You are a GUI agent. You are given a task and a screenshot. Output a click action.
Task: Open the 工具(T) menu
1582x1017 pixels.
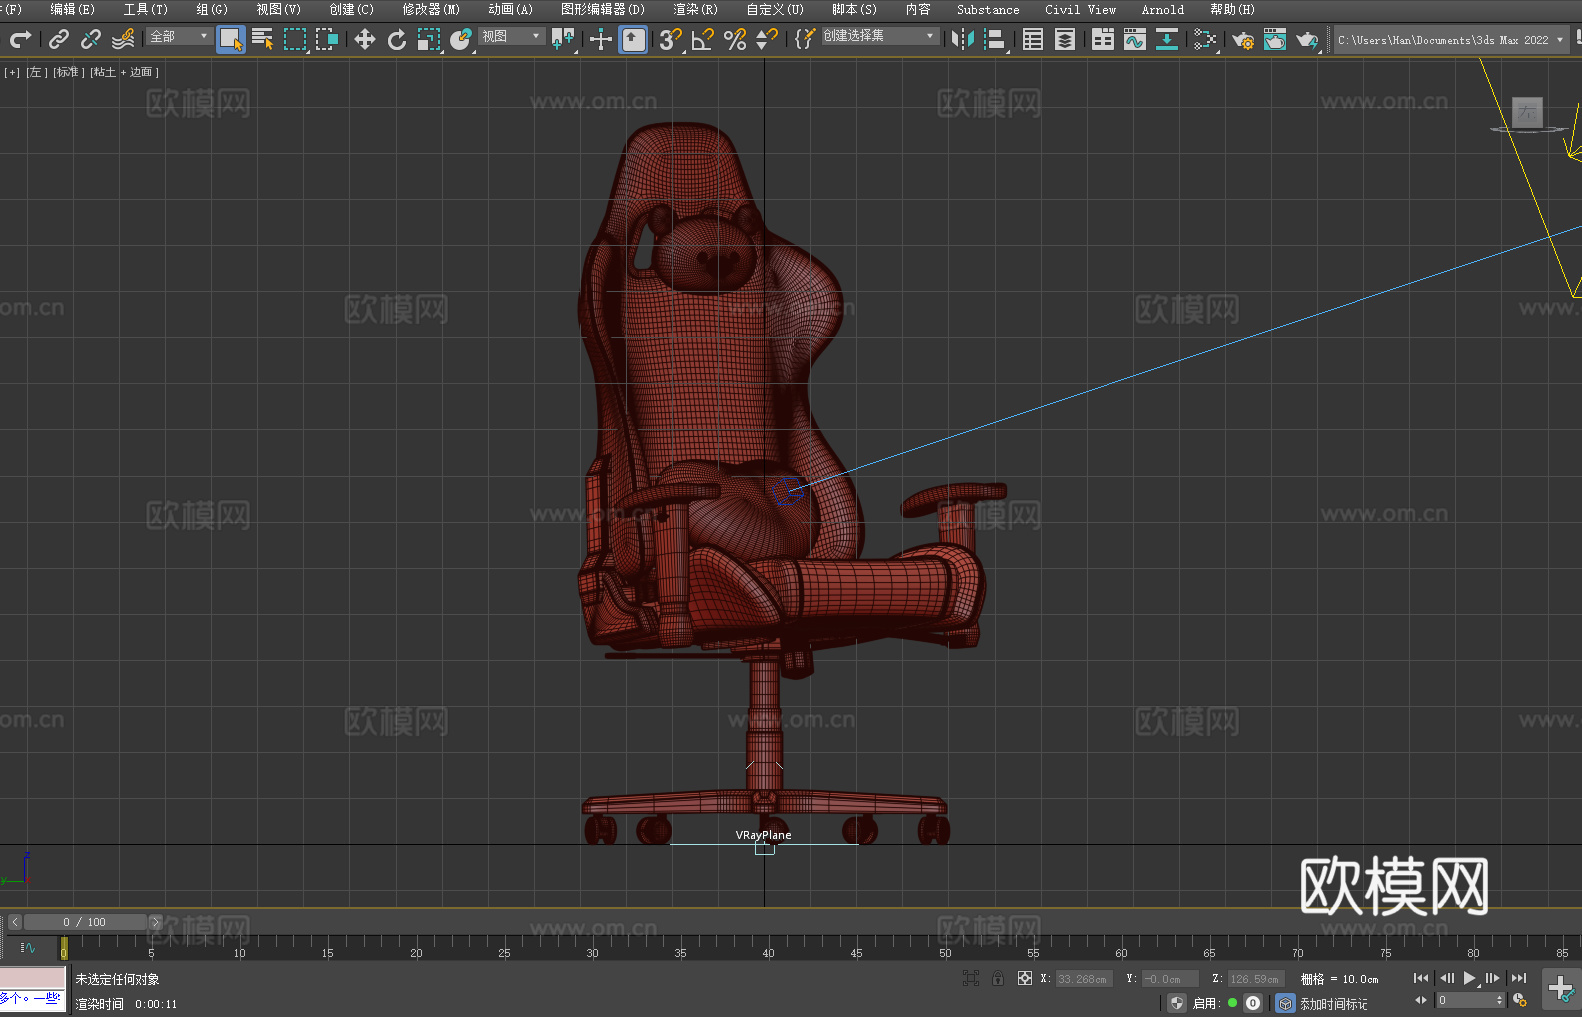(x=146, y=9)
